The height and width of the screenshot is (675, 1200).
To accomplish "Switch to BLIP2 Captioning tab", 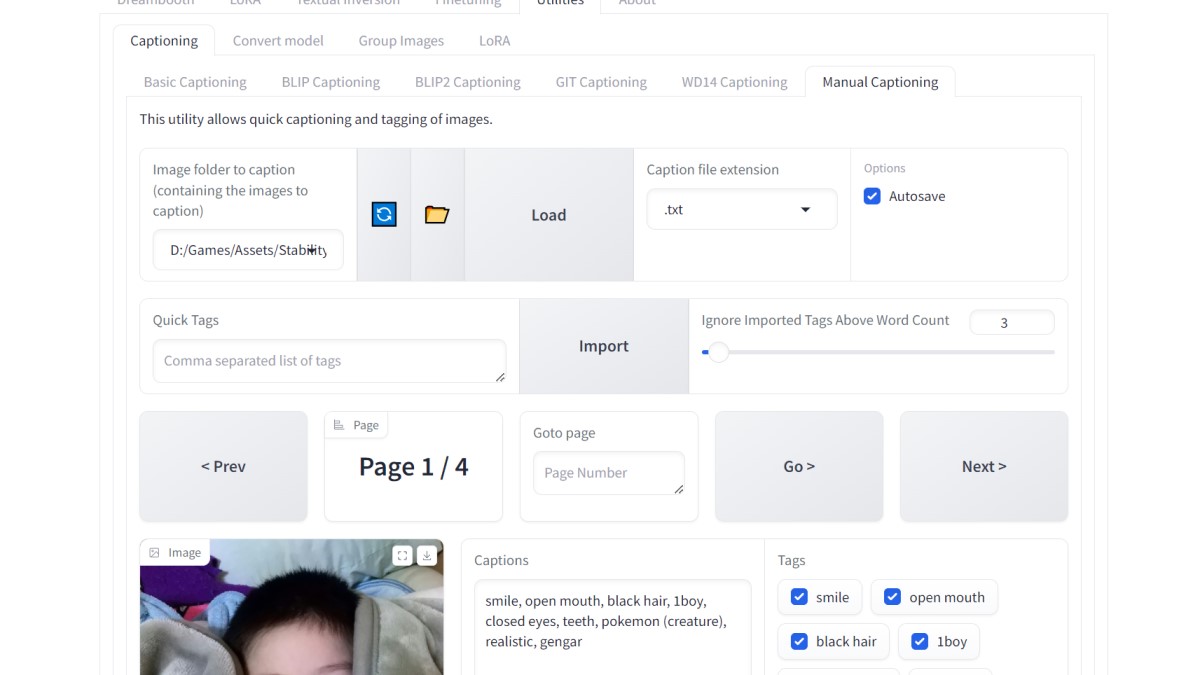I will tap(468, 82).
